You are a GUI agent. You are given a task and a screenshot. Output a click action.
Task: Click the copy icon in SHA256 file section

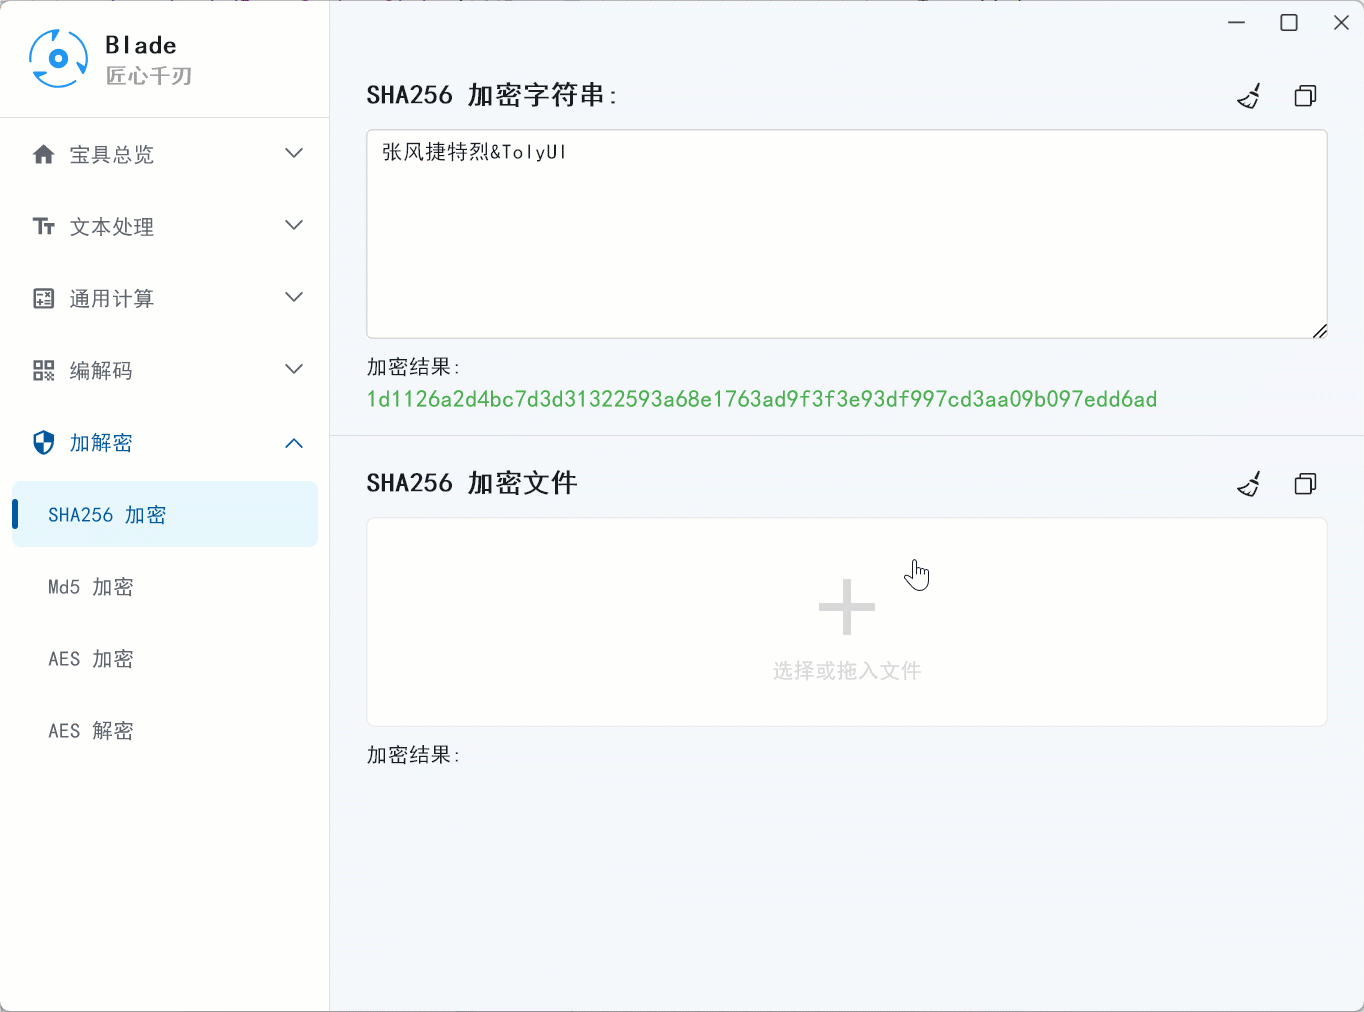(x=1305, y=483)
